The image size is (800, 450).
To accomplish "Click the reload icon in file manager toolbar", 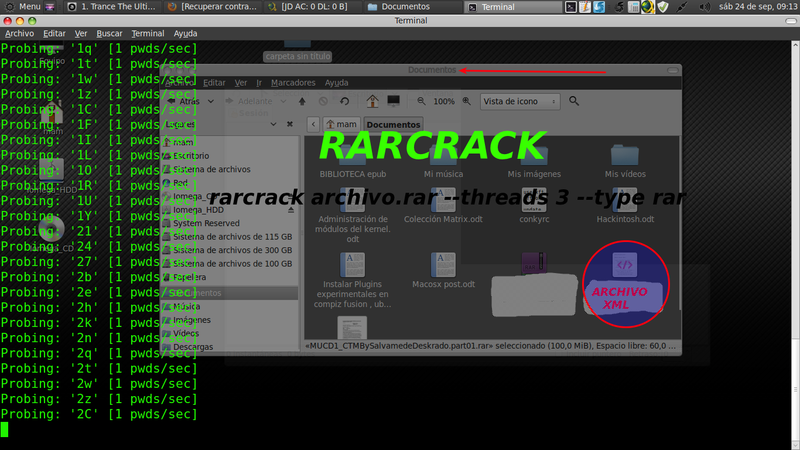I will (x=345, y=101).
